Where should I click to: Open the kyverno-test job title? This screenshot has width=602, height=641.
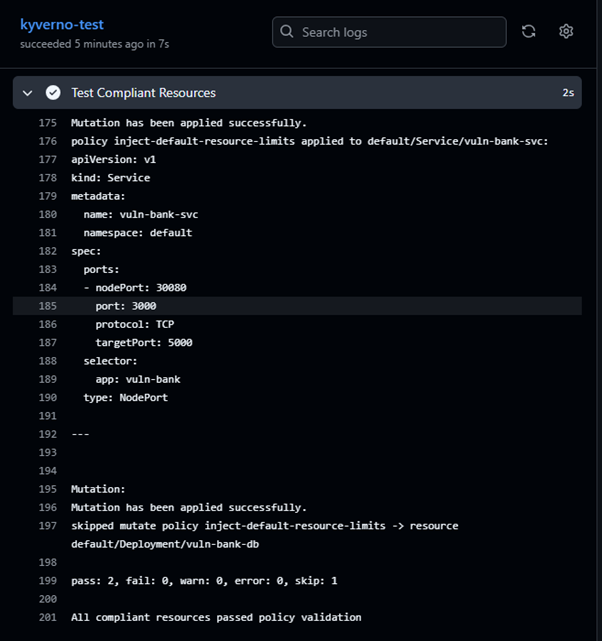click(62, 24)
